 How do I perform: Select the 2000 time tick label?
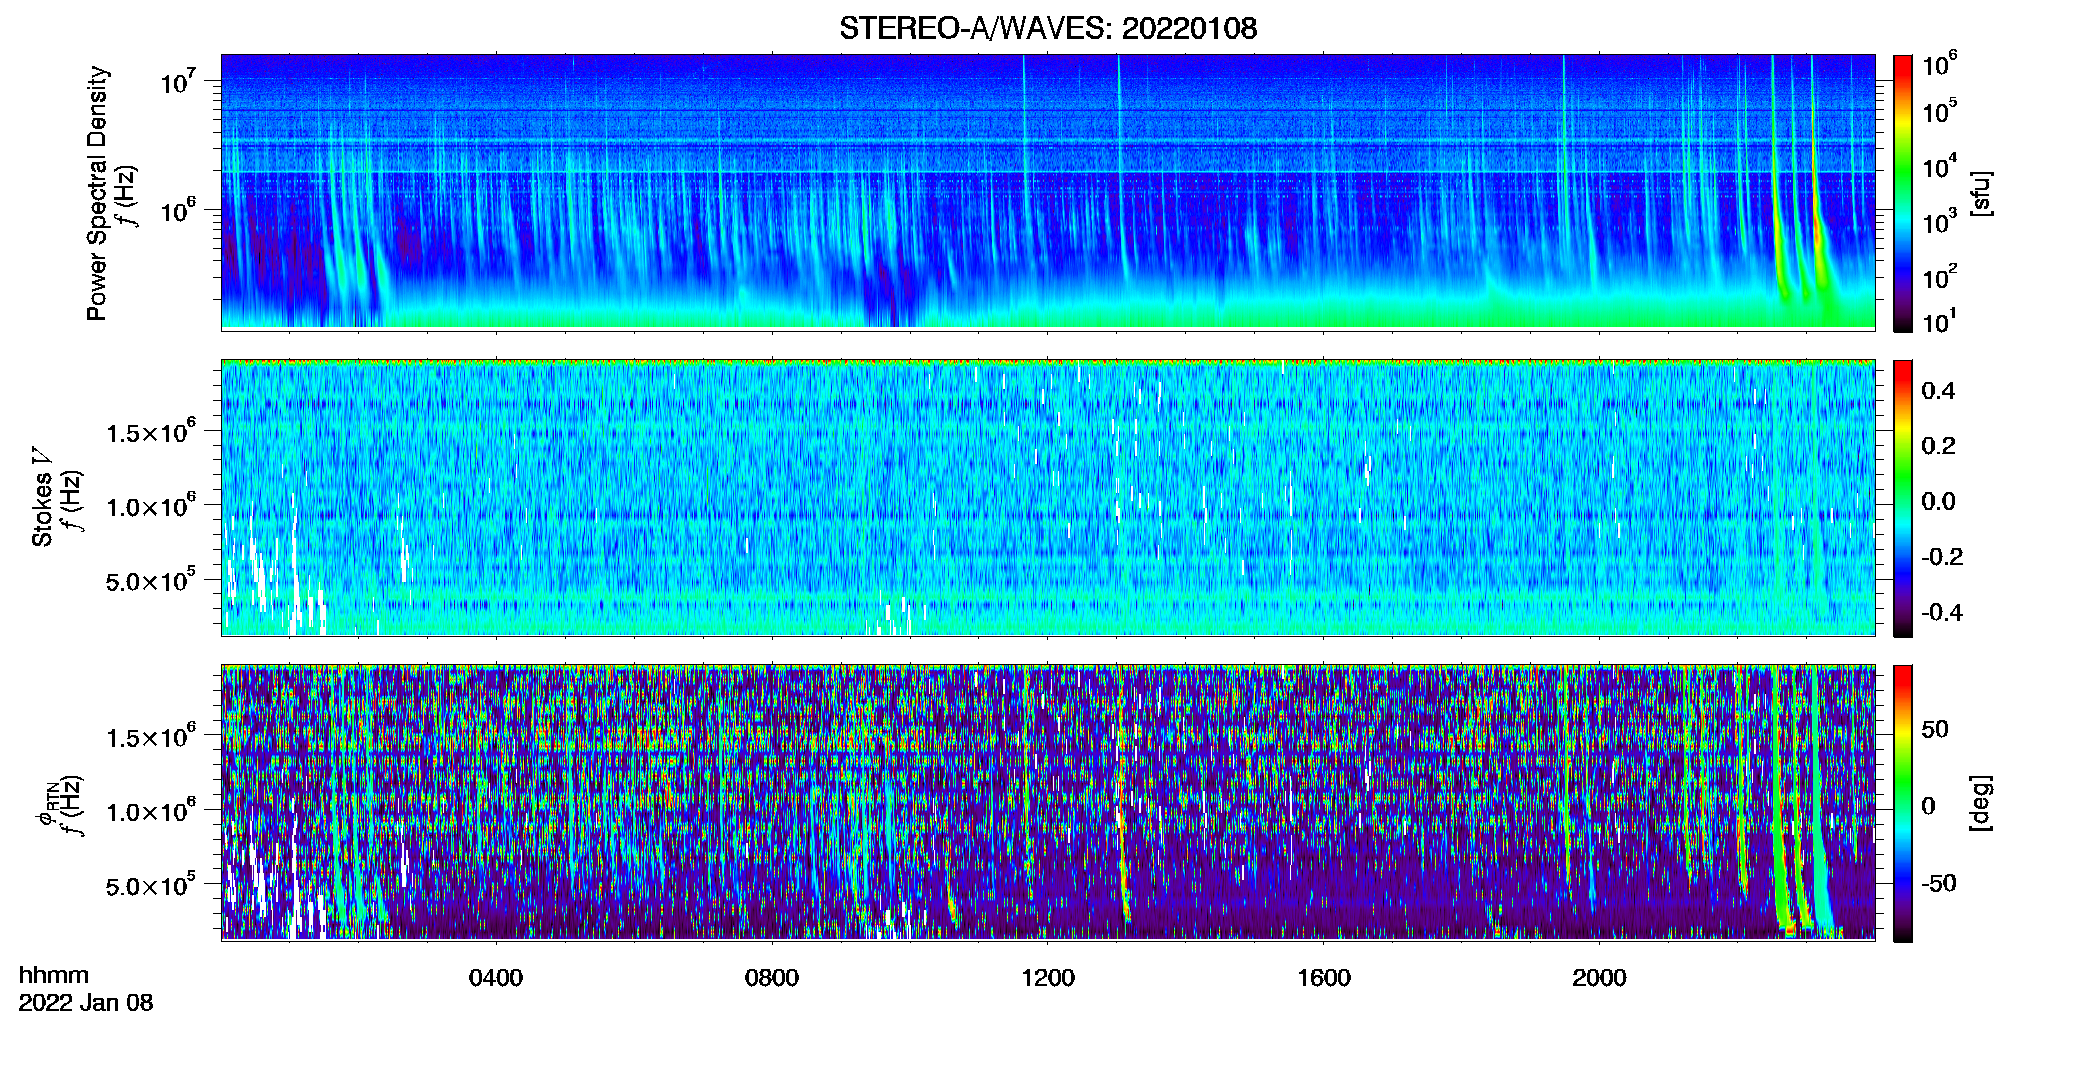(1599, 978)
